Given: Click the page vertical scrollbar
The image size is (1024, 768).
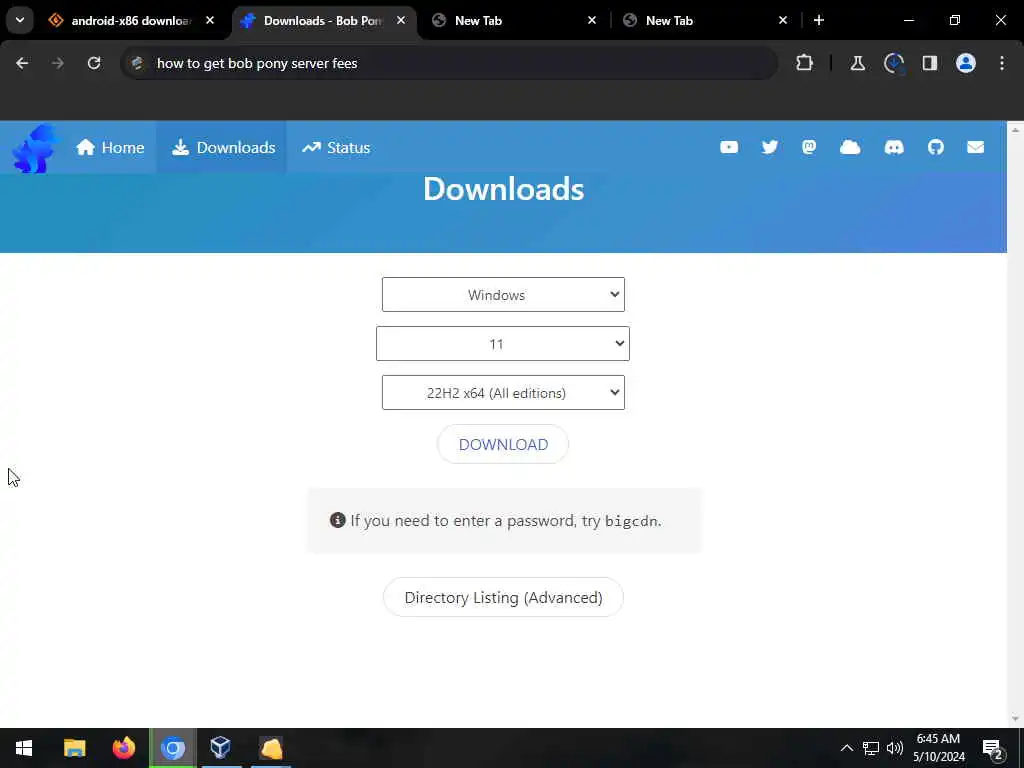Looking at the screenshot, I should click(1016, 424).
